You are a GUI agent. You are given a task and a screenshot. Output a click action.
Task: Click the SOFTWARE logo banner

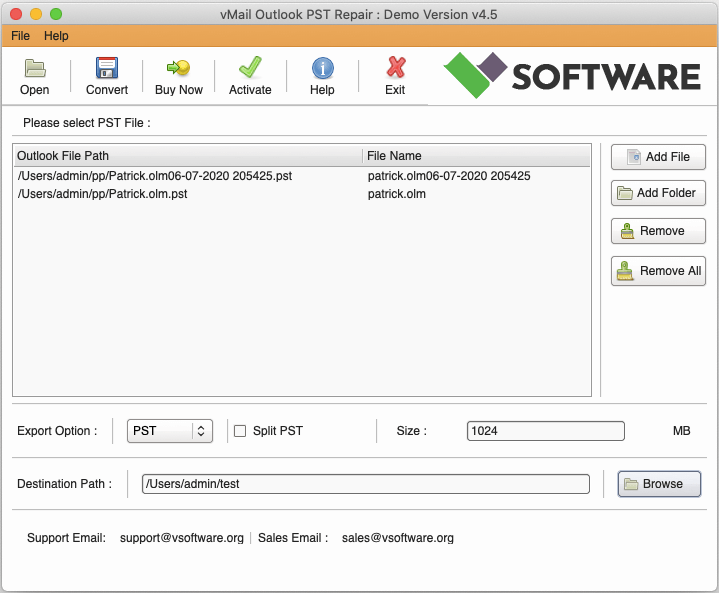click(572, 76)
